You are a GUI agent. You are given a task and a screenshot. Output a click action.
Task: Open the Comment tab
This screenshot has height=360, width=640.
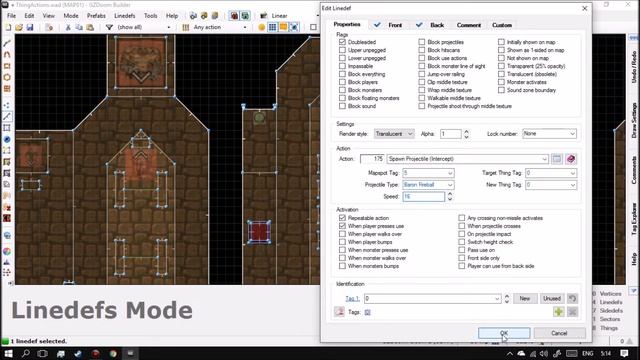tap(469, 25)
